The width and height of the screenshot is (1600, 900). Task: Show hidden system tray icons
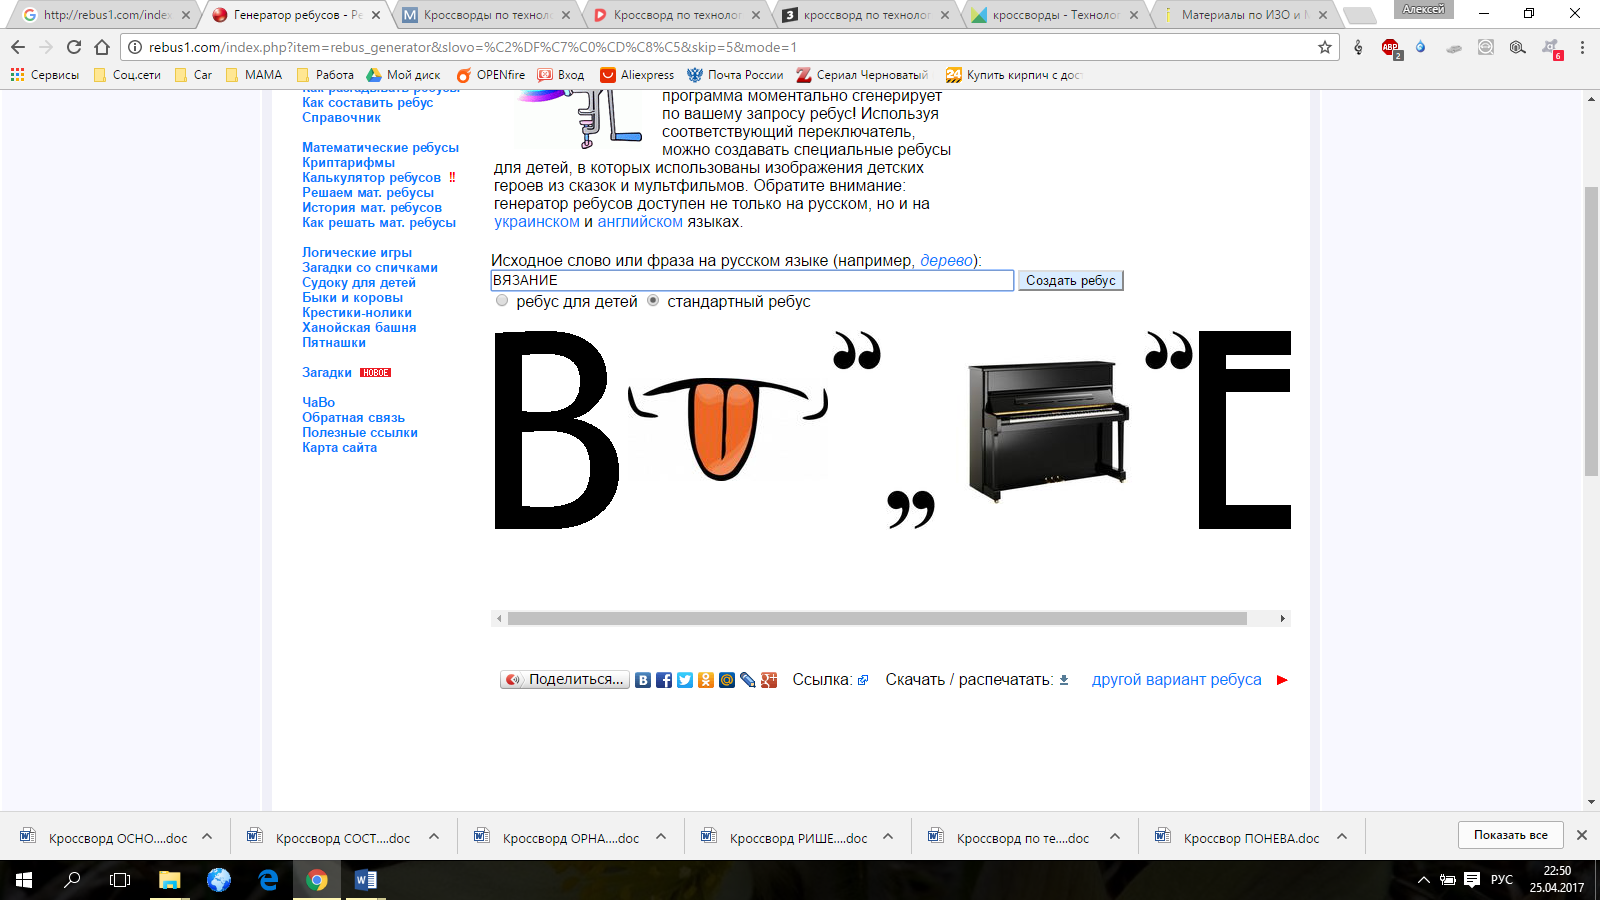point(1423,880)
